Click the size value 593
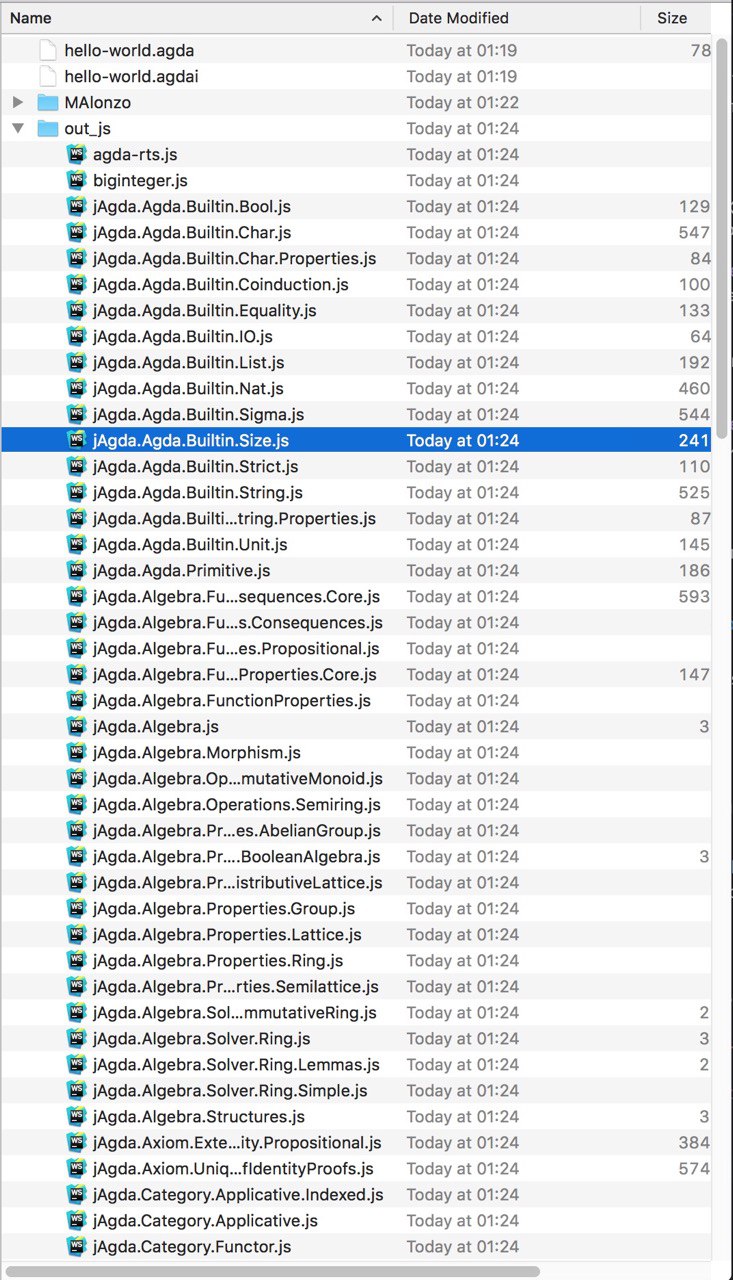This screenshot has width=733, height=1280. 694,596
